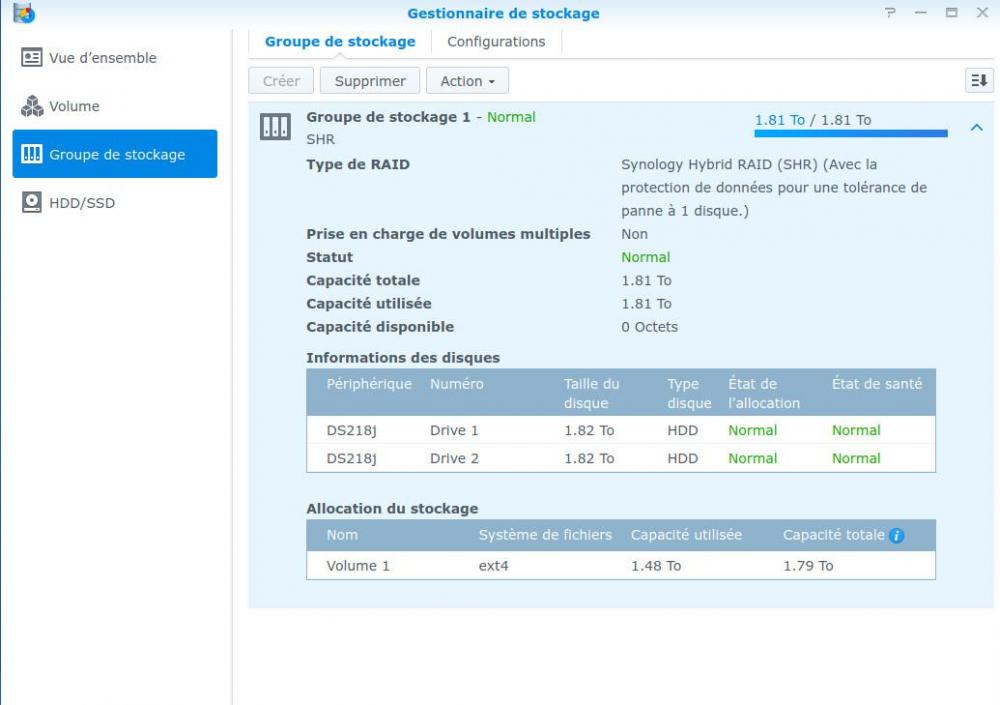Click the info icon beside Capacité totale
The image size is (1000, 705).
coord(896,536)
